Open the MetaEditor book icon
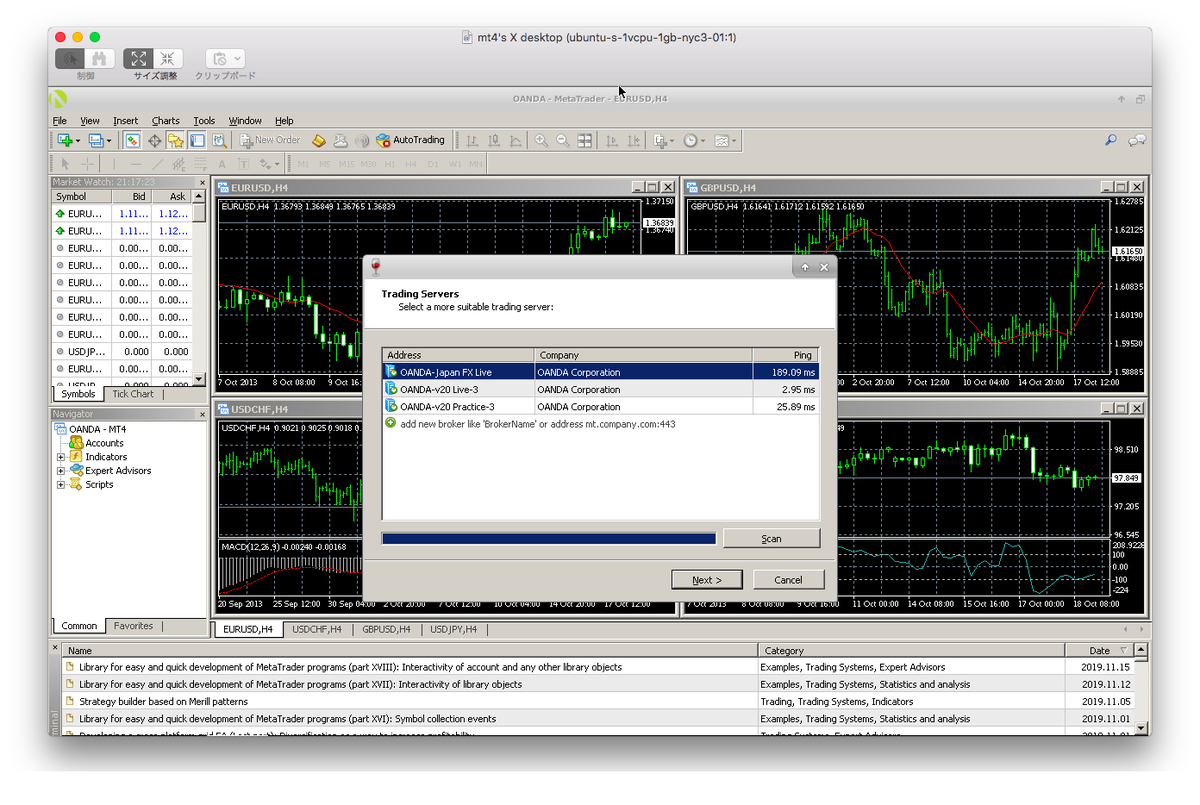The width and height of the screenshot is (1200, 805). tap(319, 141)
